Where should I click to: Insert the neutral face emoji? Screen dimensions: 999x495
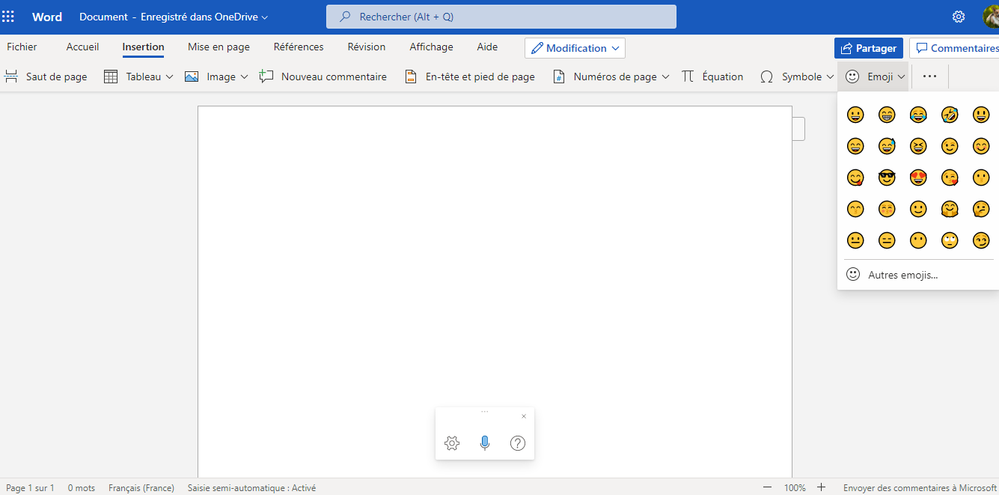[x=855, y=240]
